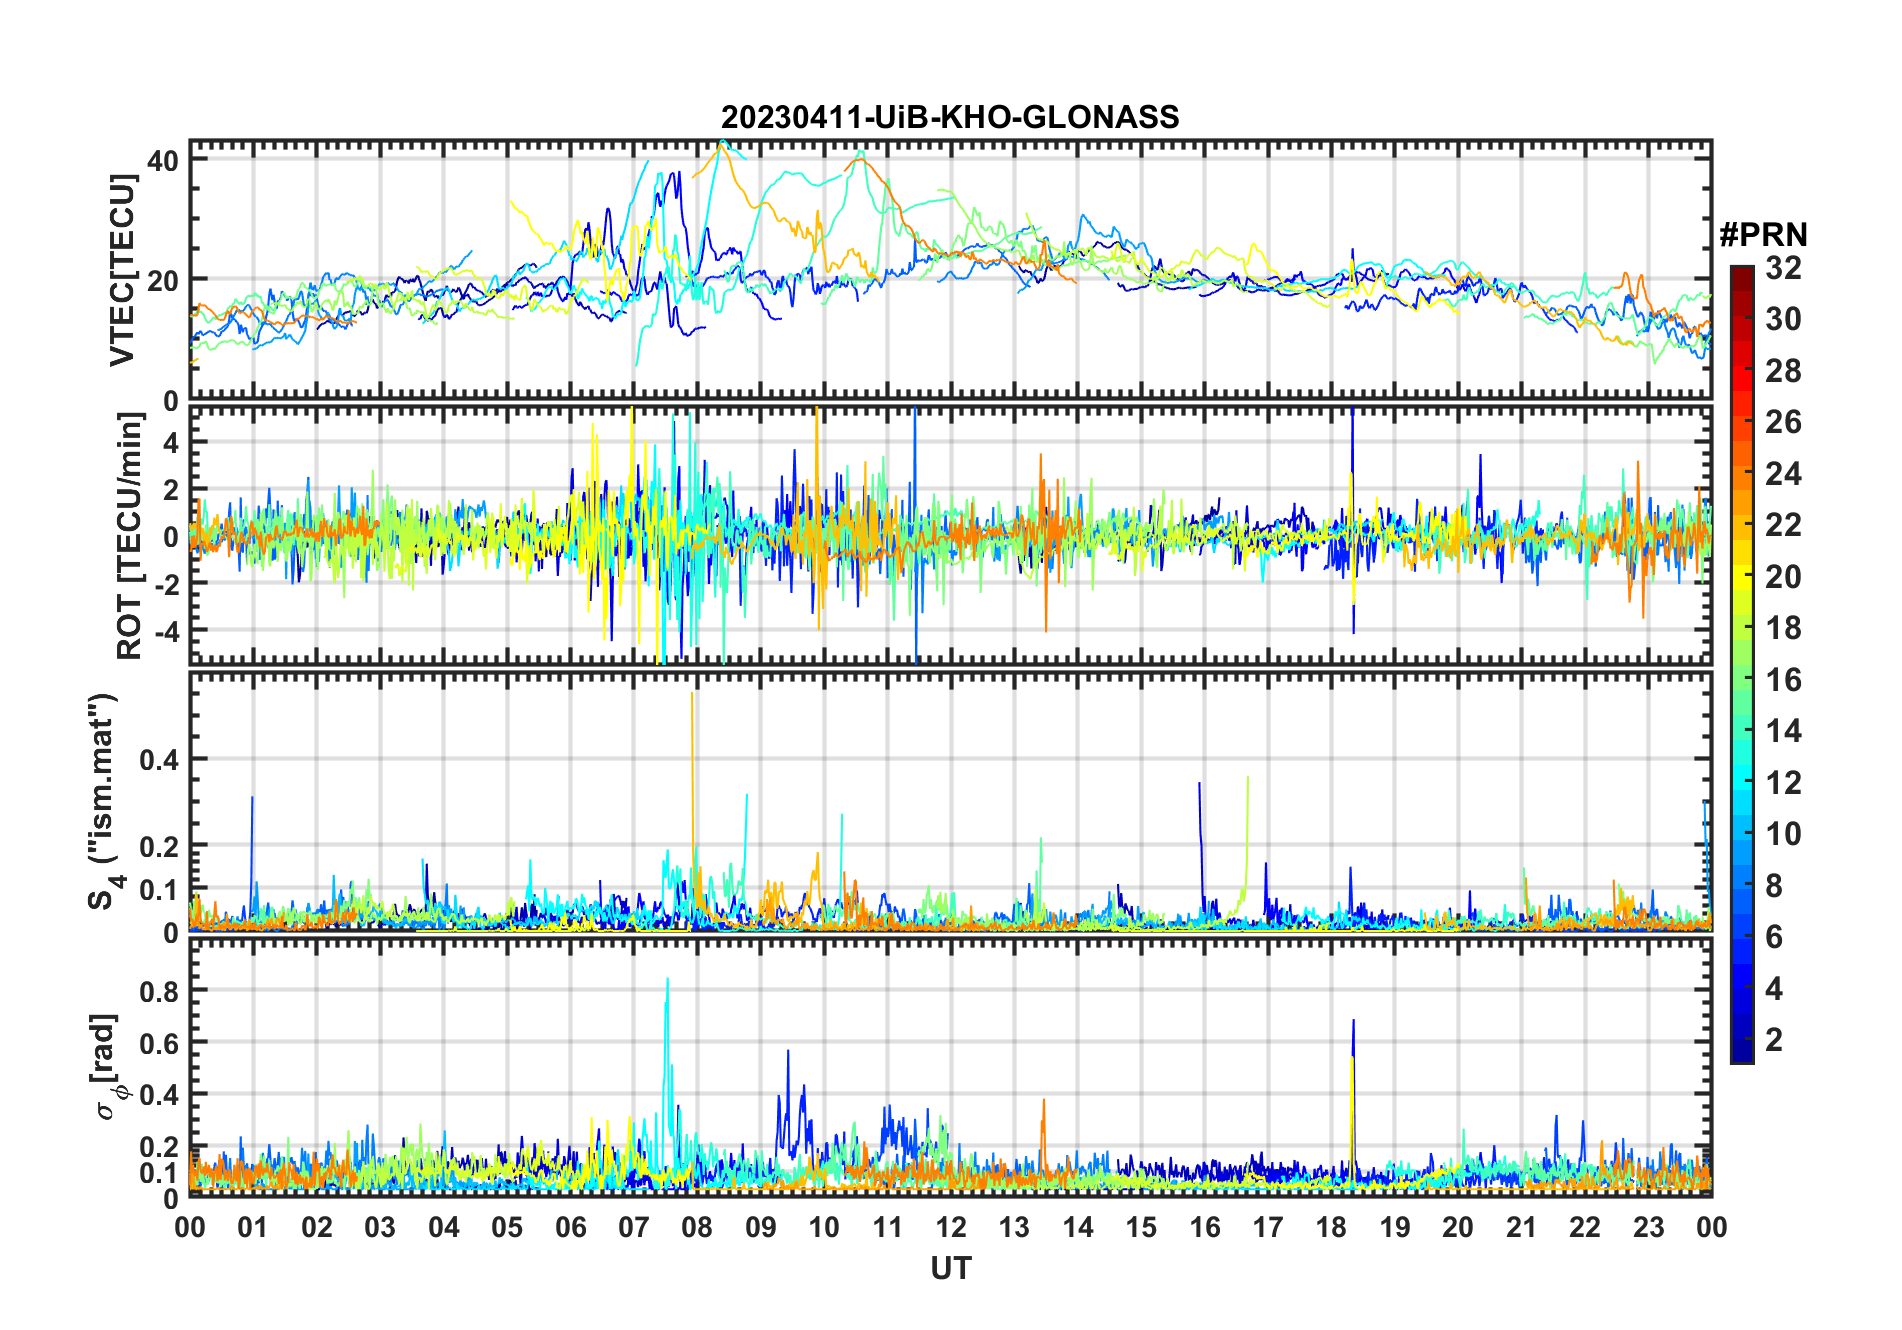
Task: Click the sigma phi [rad] axis label
Action: pos(108,1067)
